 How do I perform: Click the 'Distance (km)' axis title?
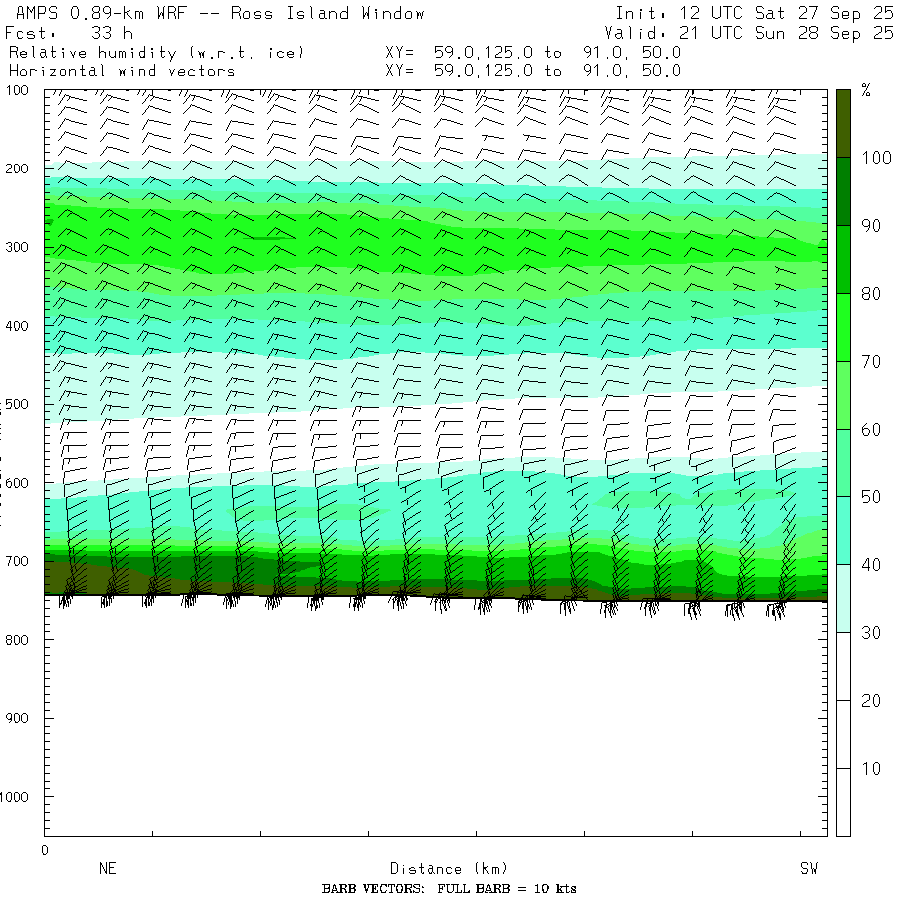coord(449,868)
